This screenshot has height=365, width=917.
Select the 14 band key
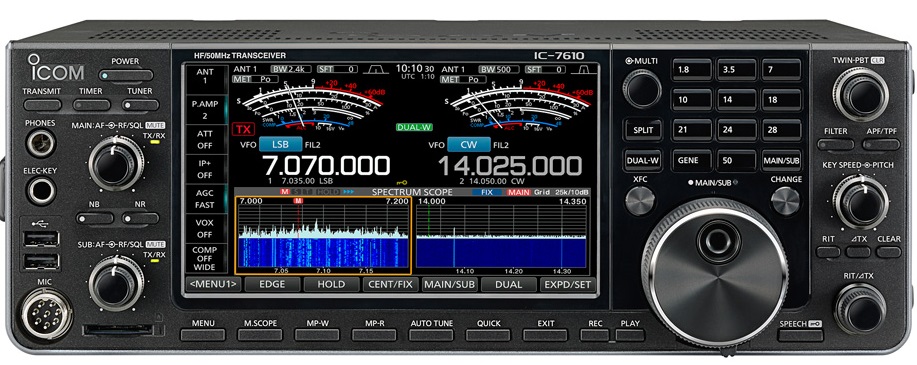(x=736, y=99)
